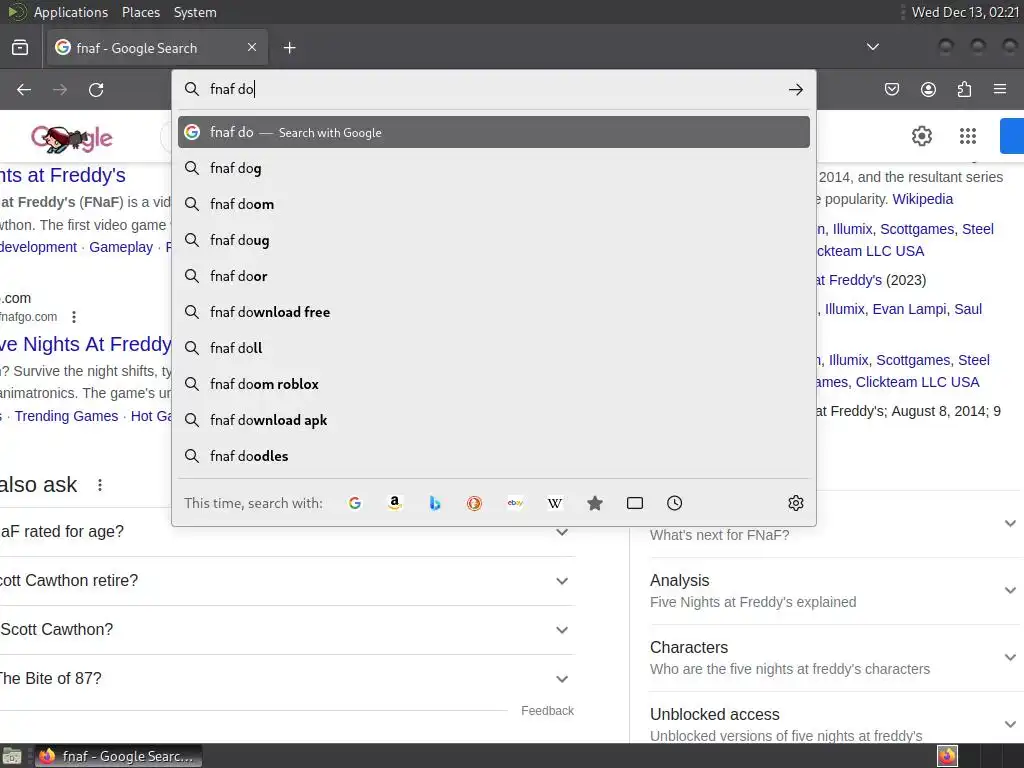Click the fnaf Firefox taskbar button

coord(118,756)
